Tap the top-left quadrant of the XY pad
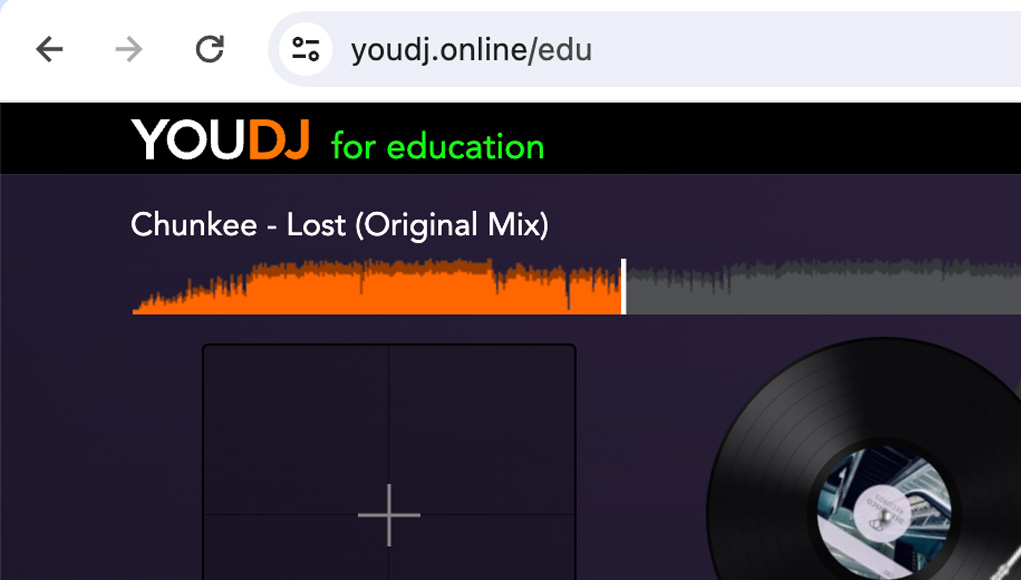The height and width of the screenshot is (580, 1021). click(296, 430)
